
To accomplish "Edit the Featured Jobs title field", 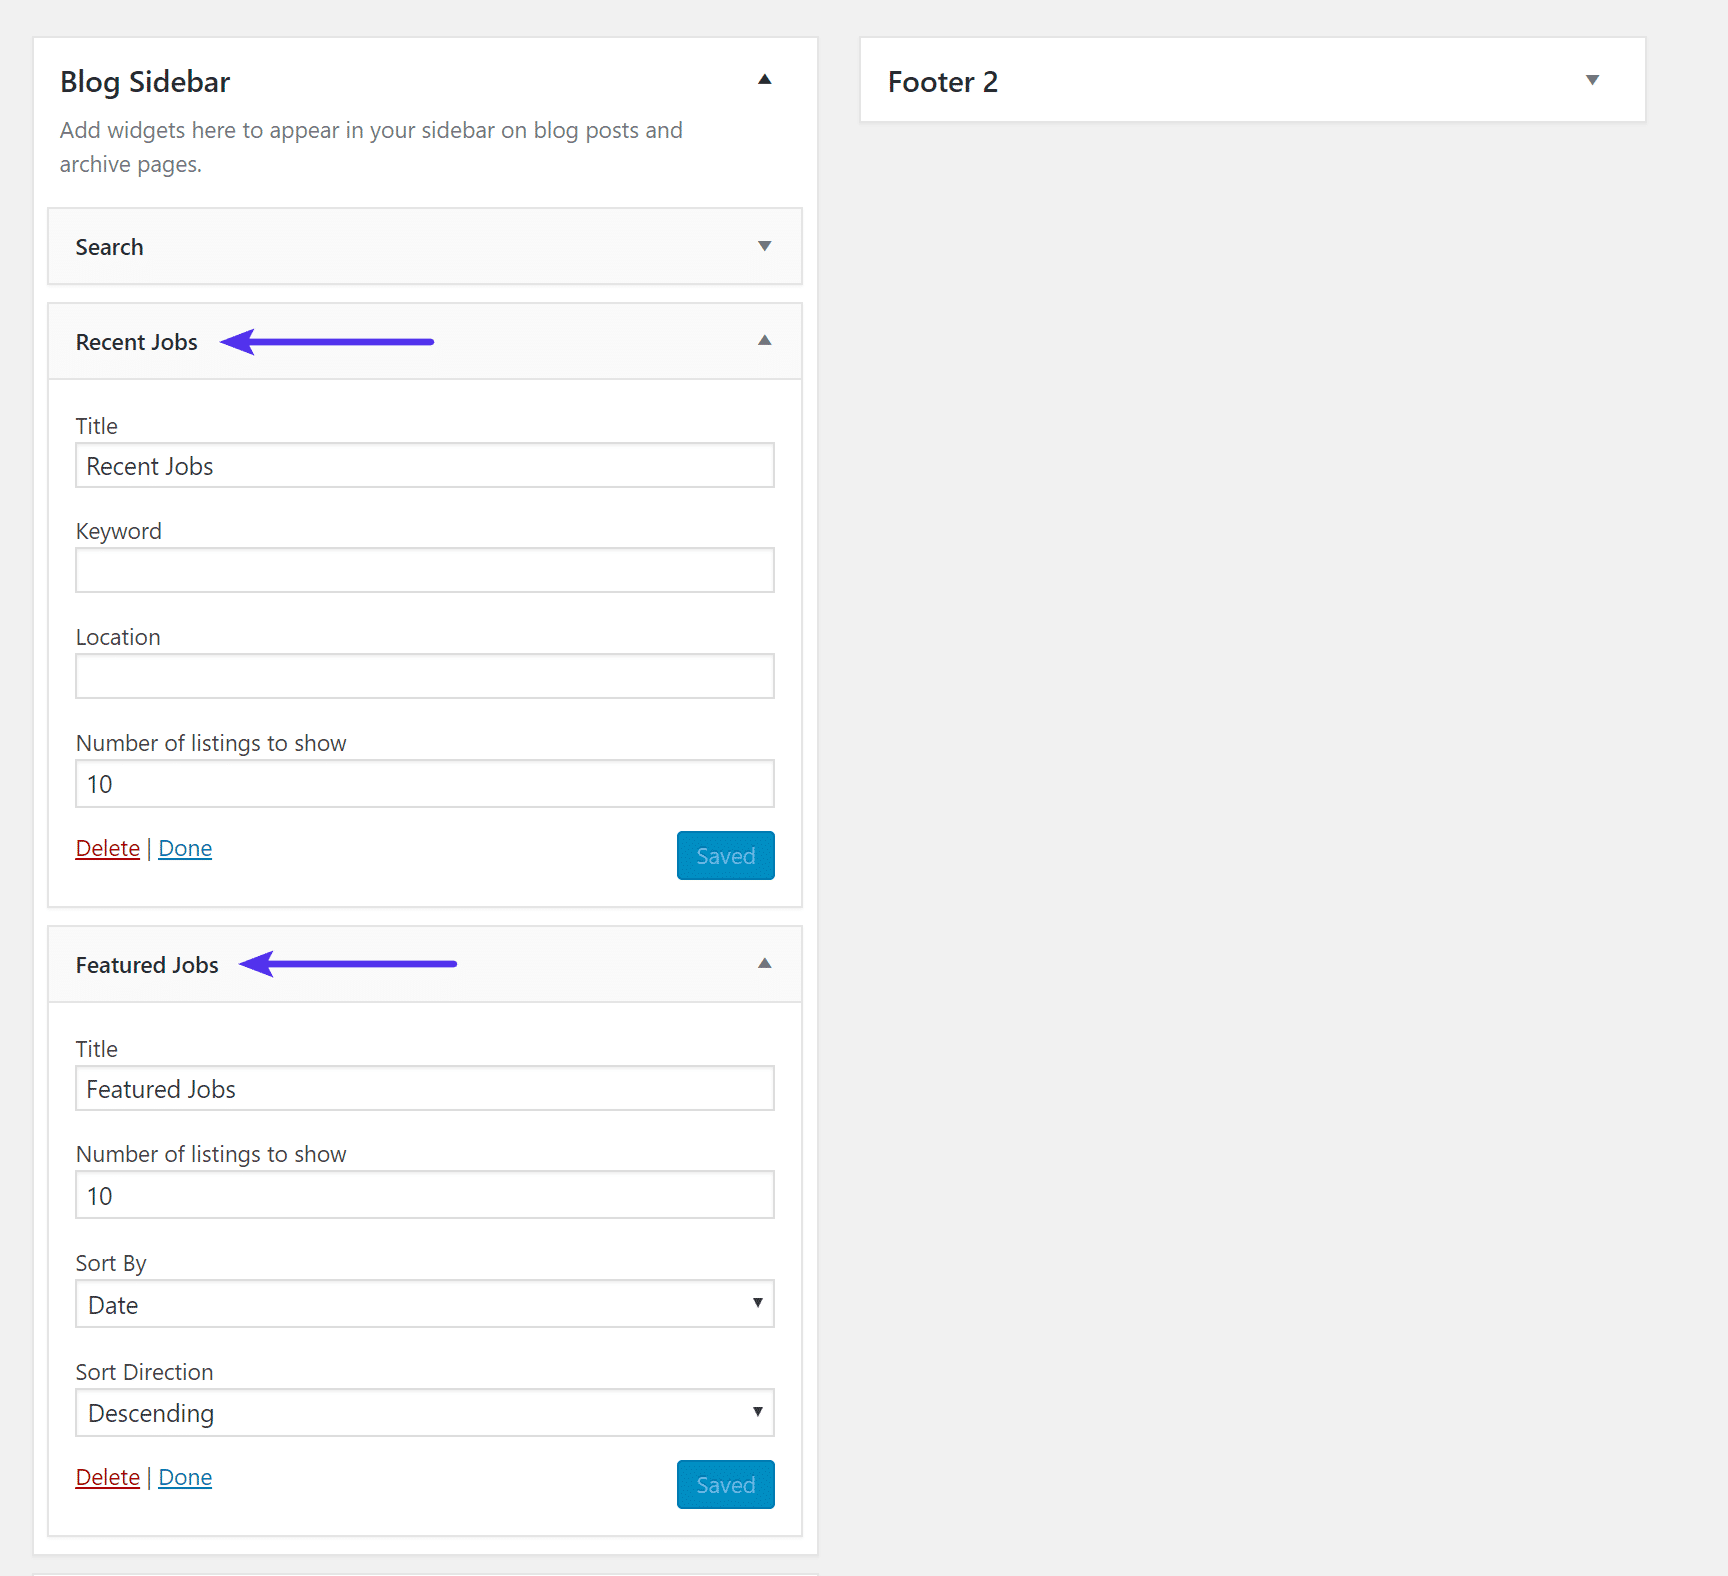I will pyautogui.click(x=424, y=1088).
